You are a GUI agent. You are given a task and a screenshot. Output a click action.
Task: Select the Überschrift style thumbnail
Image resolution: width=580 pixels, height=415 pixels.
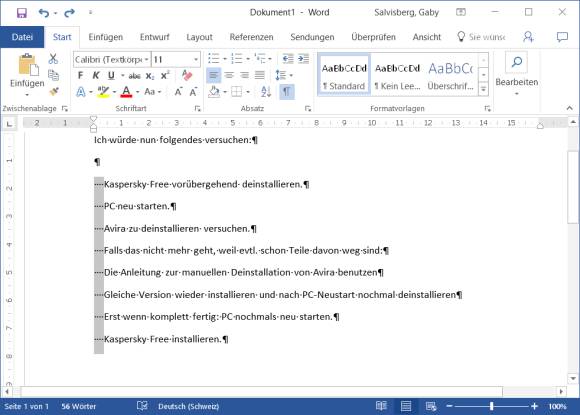pos(451,75)
